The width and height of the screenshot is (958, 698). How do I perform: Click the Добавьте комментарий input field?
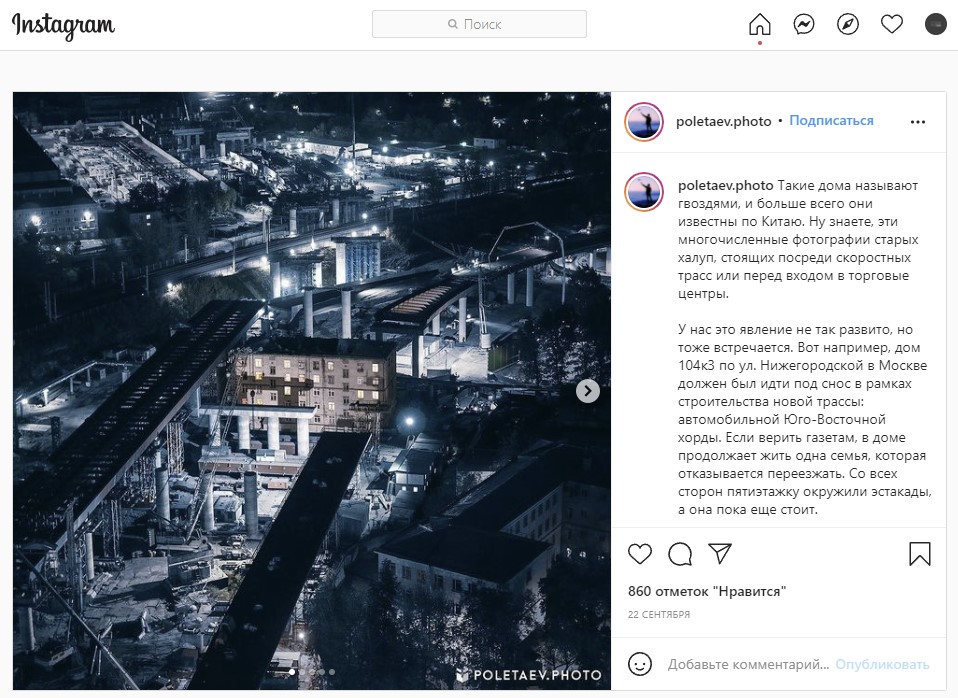point(748,664)
